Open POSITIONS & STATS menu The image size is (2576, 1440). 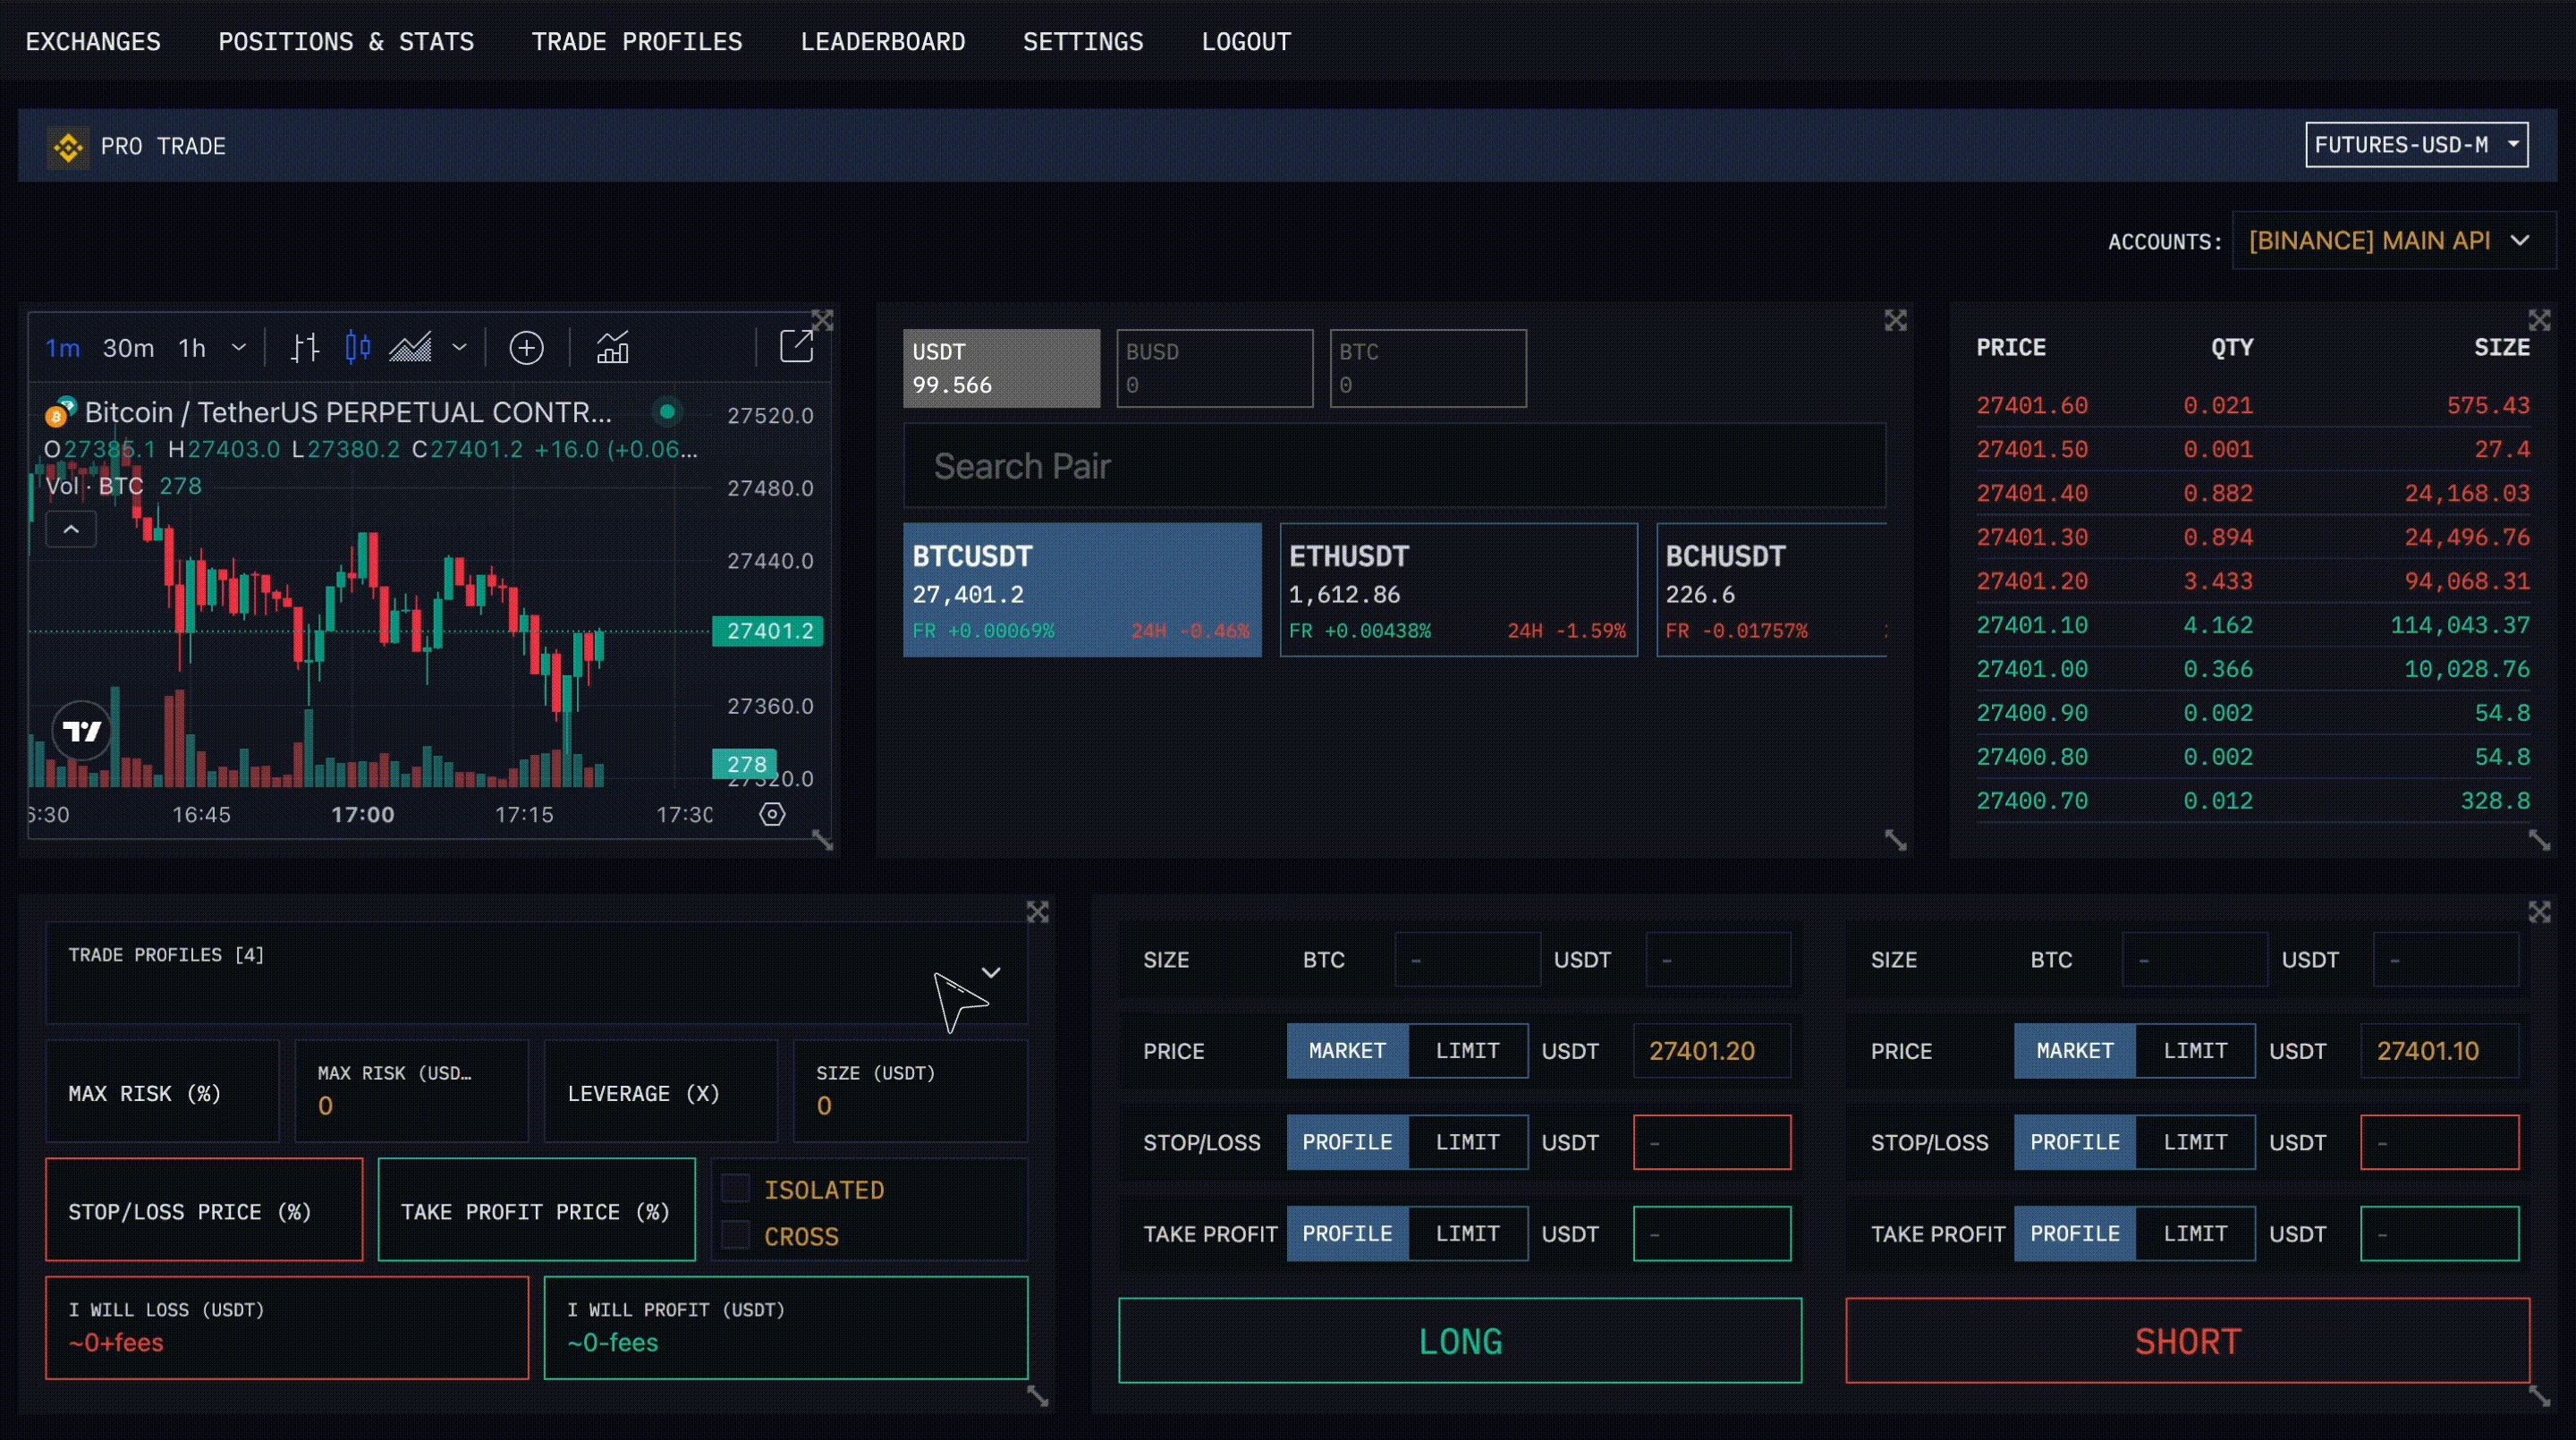(346, 42)
